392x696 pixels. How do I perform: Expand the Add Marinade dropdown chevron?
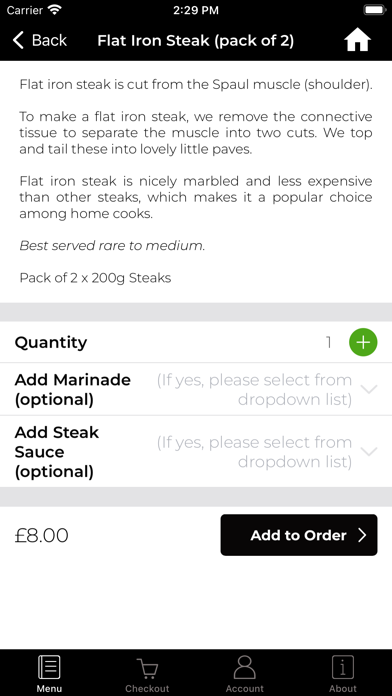pyautogui.click(x=369, y=389)
